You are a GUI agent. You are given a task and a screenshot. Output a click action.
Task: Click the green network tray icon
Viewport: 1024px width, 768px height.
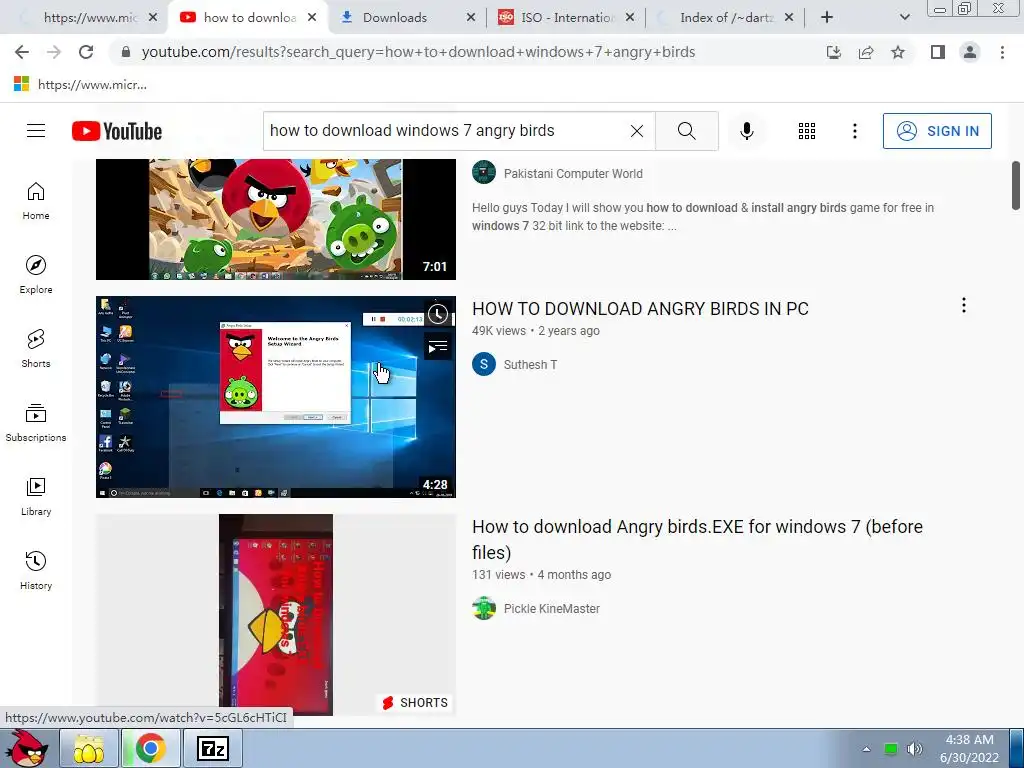[x=890, y=749]
